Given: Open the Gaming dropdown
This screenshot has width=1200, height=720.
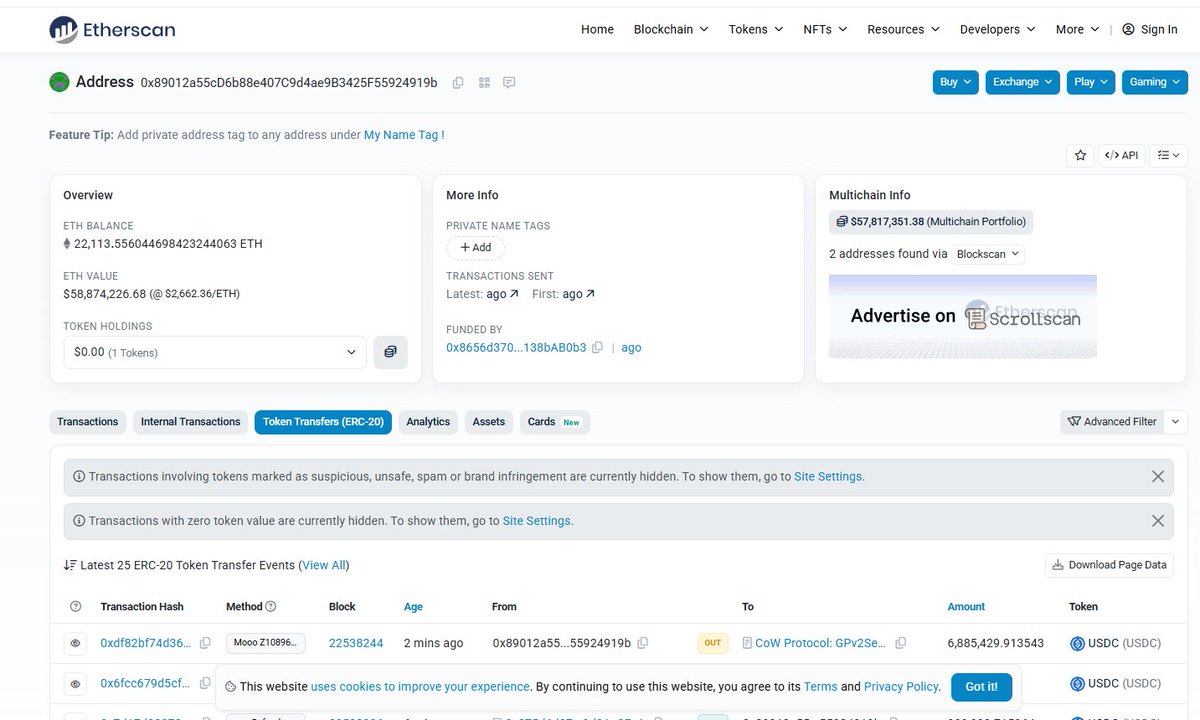Looking at the screenshot, I should coord(1155,82).
